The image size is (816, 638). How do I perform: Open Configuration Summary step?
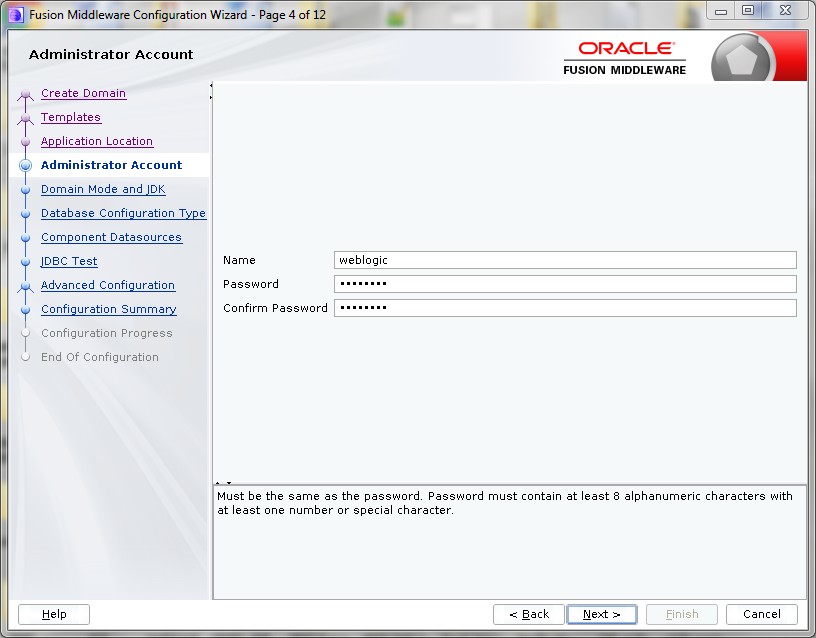click(x=109, y=309)
